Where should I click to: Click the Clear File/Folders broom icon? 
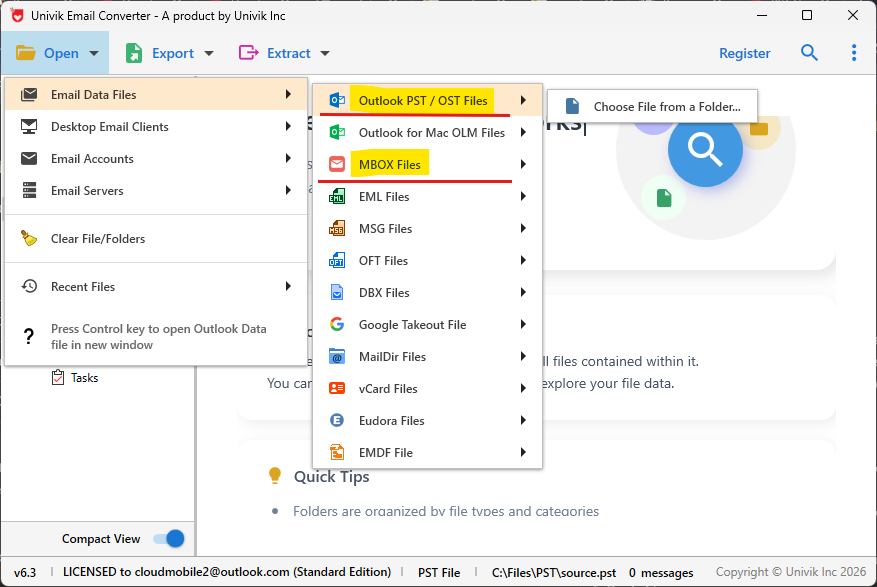(x=29, y=238)
